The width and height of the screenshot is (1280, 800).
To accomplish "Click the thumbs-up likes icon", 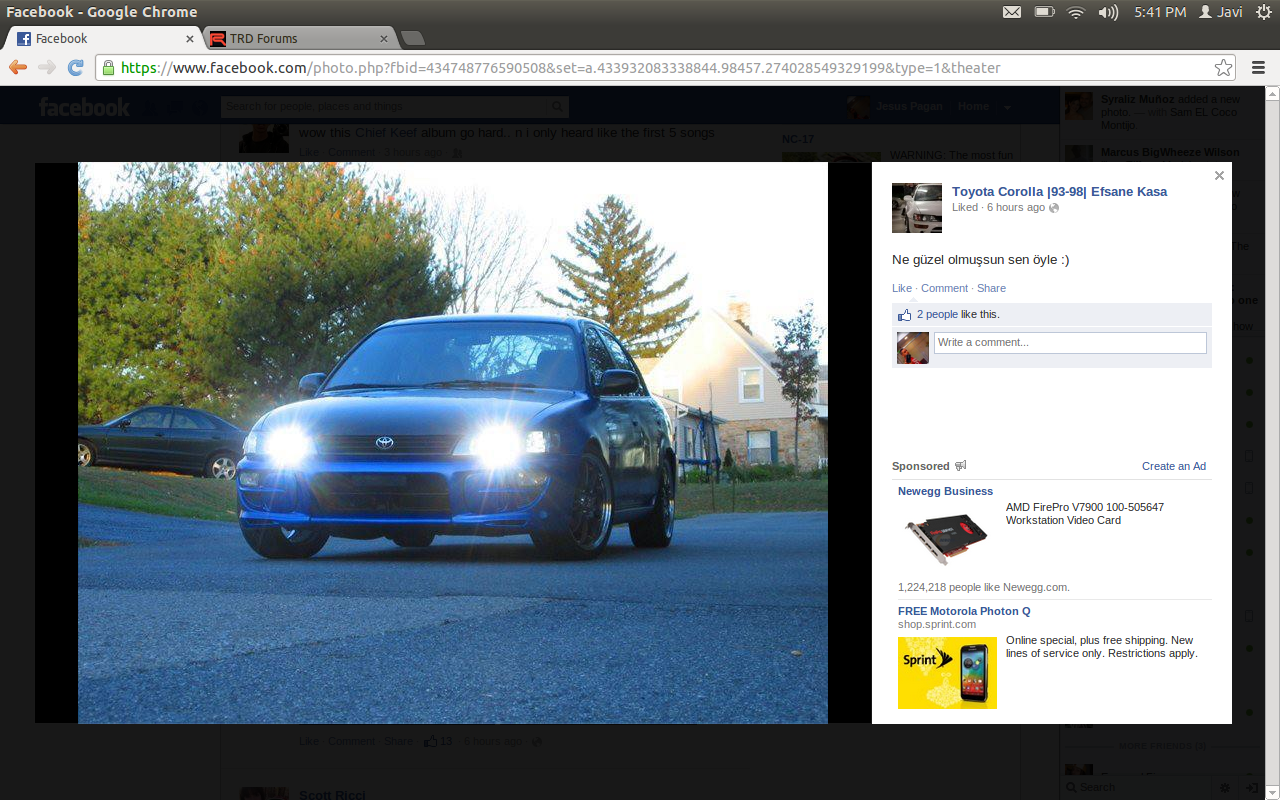I will coord(905,315).
